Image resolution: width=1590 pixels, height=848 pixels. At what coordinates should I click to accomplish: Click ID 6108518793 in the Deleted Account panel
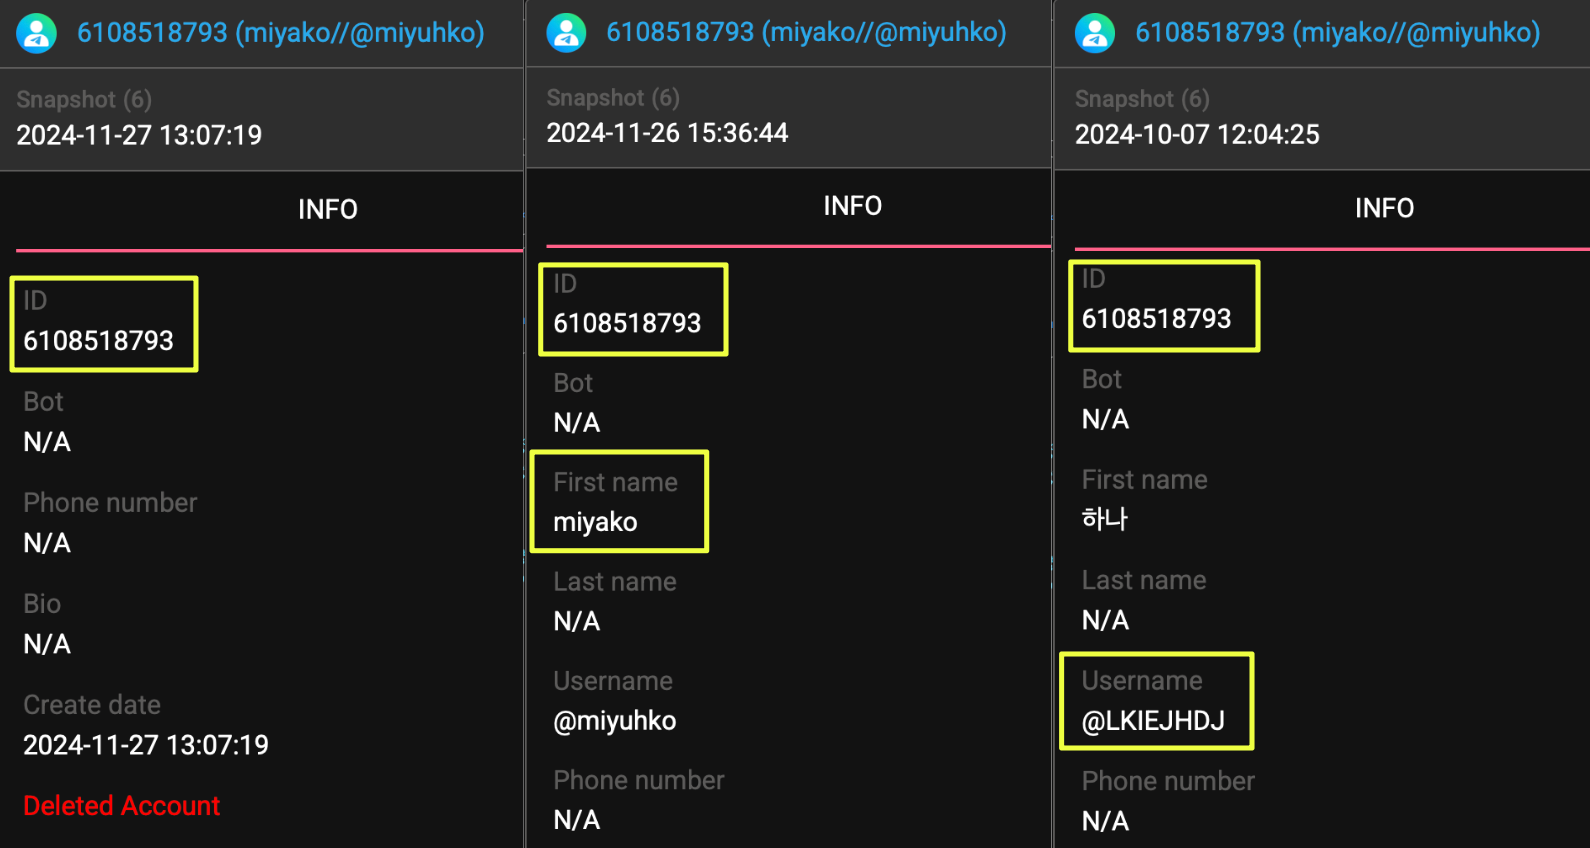pos(99,341)
